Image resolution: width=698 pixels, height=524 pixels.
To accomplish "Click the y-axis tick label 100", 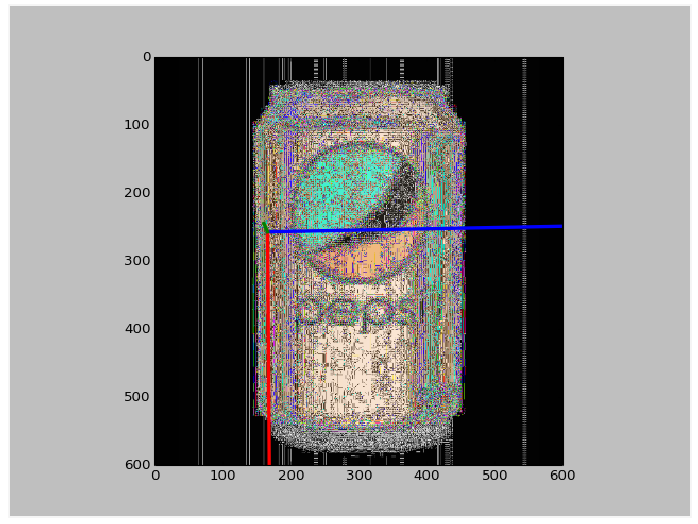I will 137,125.
